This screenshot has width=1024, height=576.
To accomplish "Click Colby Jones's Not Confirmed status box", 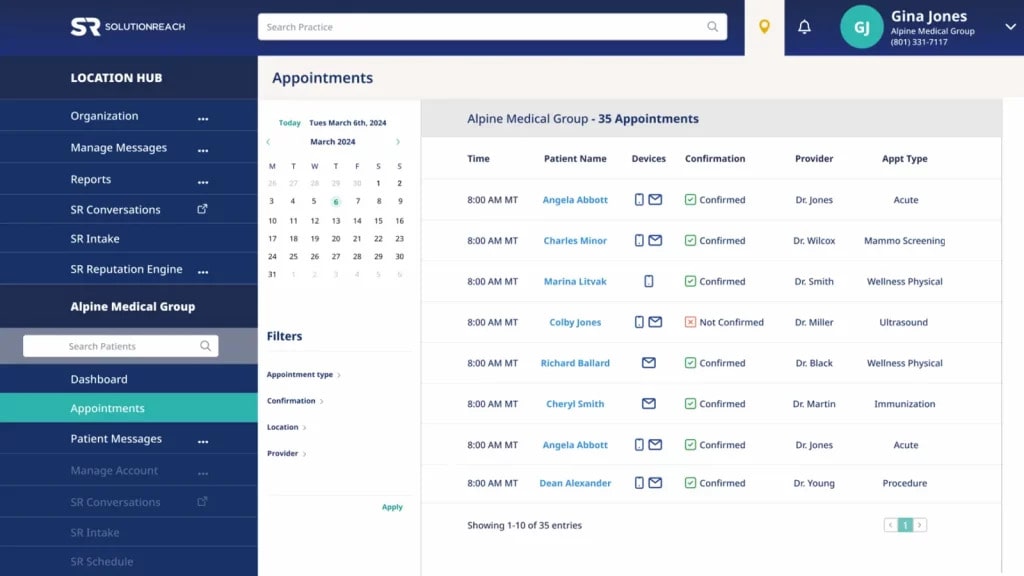I will click(x=690, y=322).
